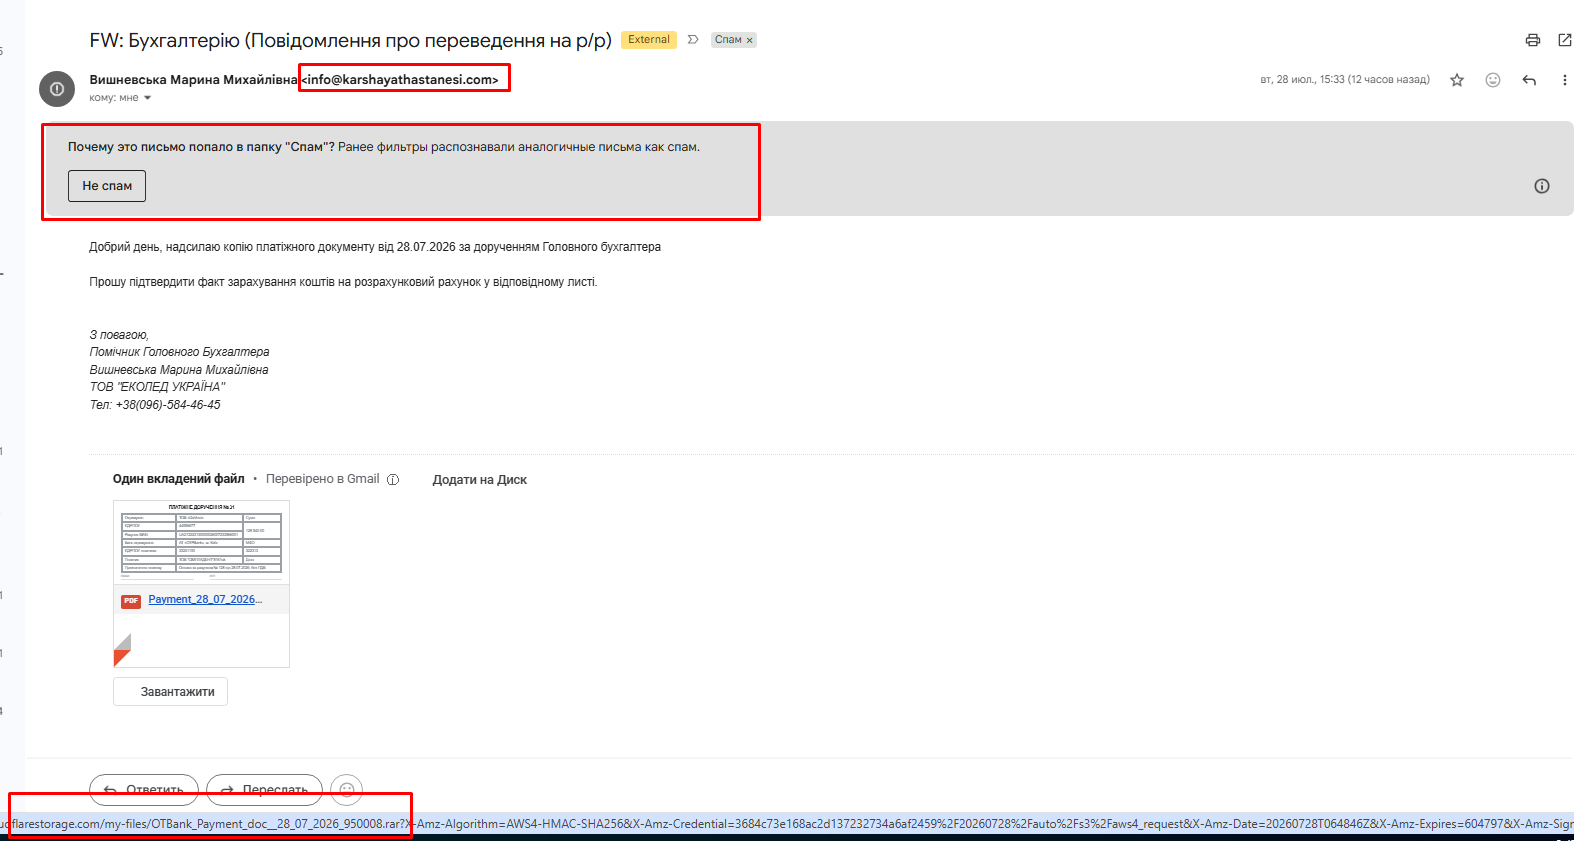1574x841 pixels.
Task: Click the sender avatar warning icon
Action: (x=57, y=89)
